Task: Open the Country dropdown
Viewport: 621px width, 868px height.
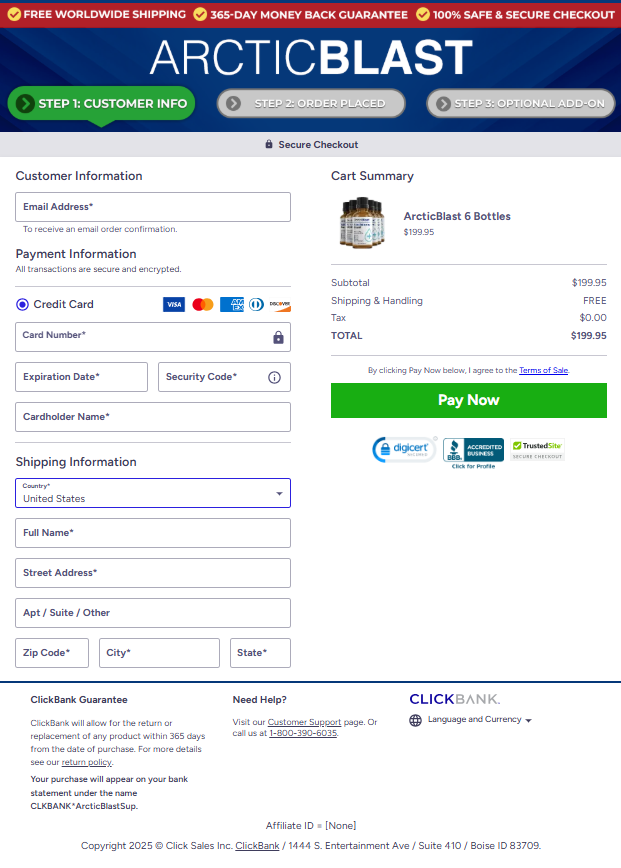Action: click(x=153, y=493)
